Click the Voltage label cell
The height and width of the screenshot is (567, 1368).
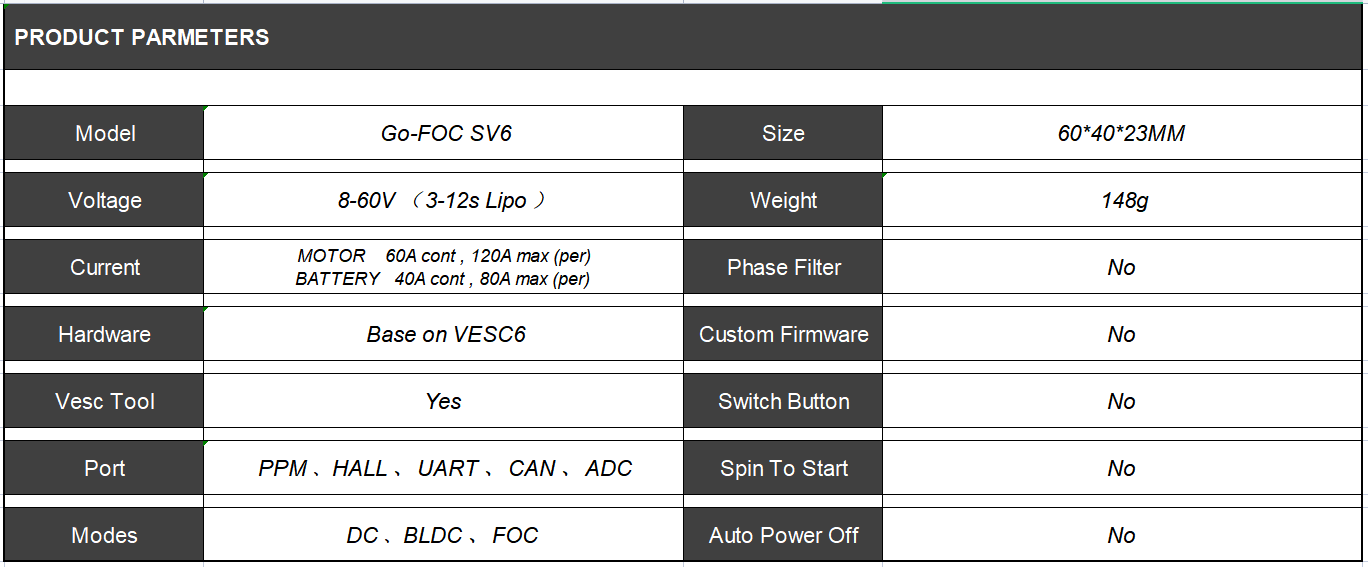(x=105, y=201)
